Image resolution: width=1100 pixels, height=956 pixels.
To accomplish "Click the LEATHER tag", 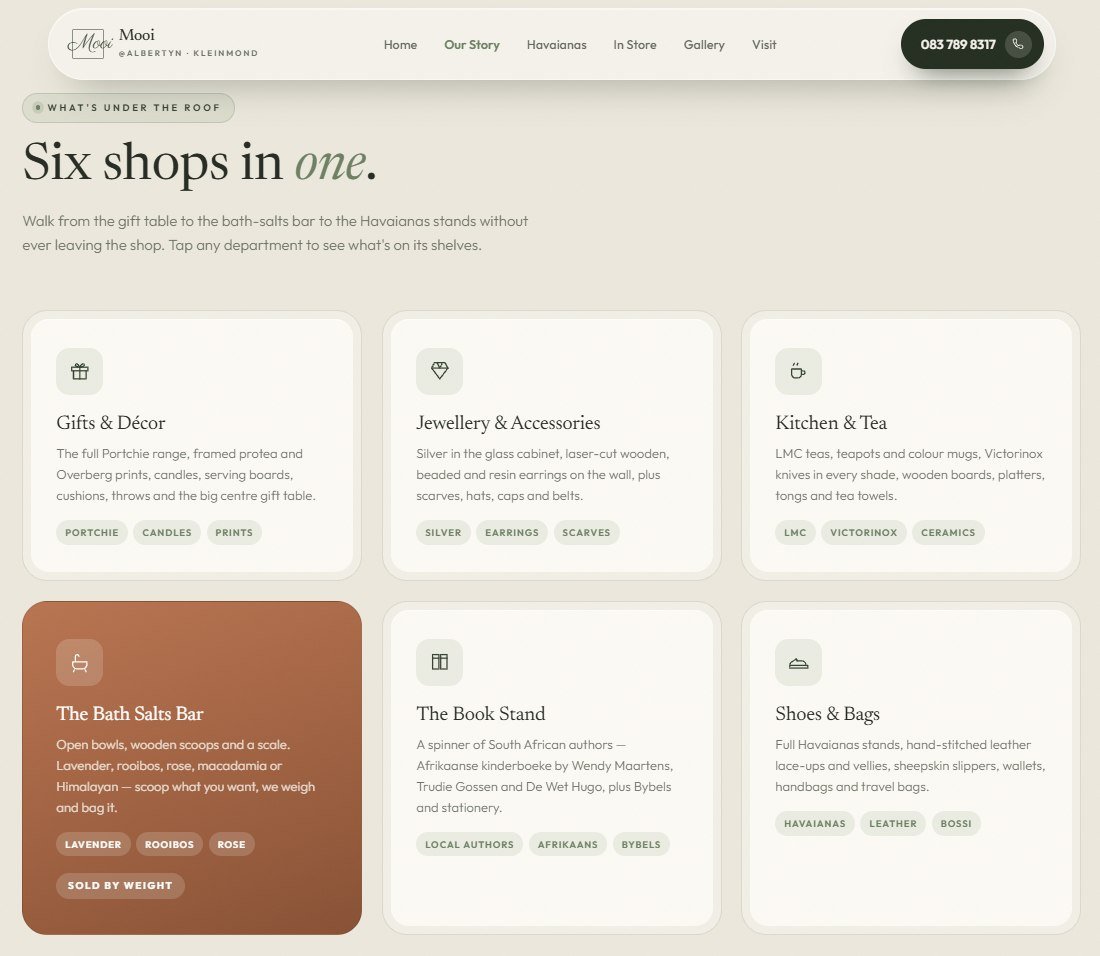I will point(893,823).
